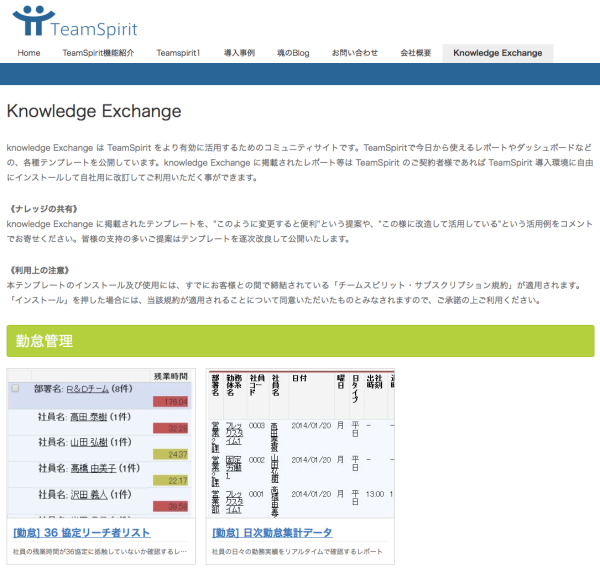Screen dimensions: 600x573
Task: Click the 社員名 column header in the table
Action: 276,385
